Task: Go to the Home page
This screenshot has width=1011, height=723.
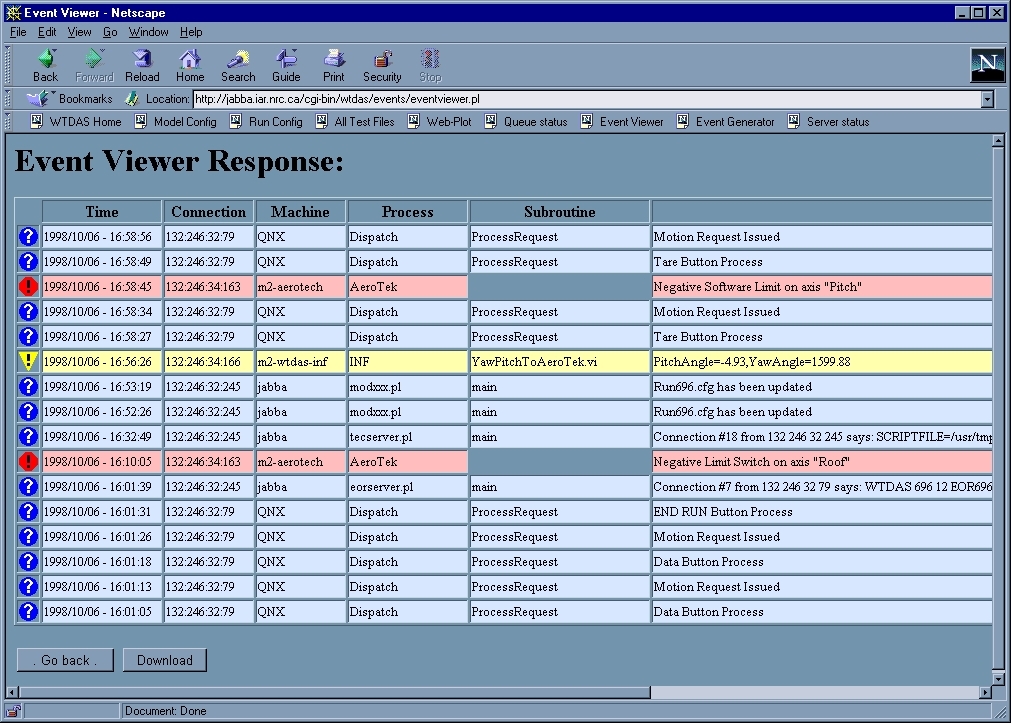Action: pyautogui.click(x=190, y=65)
